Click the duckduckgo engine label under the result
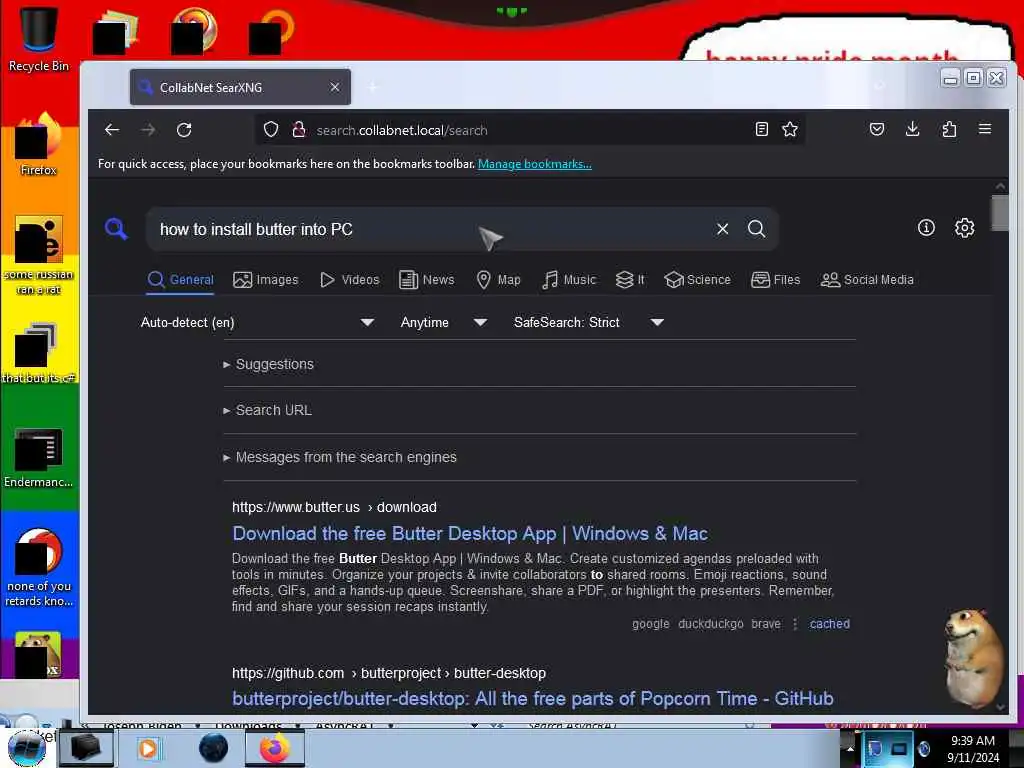 tap(711, 624)
